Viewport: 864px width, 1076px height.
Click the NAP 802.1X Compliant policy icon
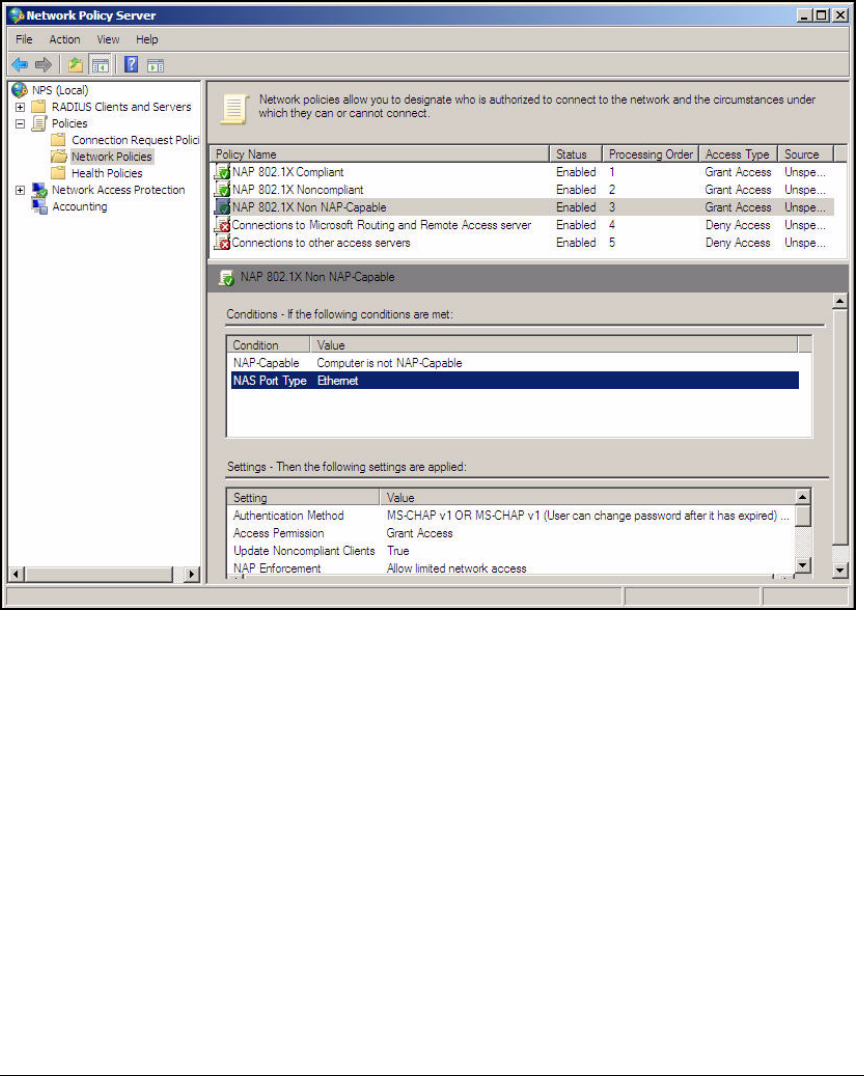(x=222, y=172)
